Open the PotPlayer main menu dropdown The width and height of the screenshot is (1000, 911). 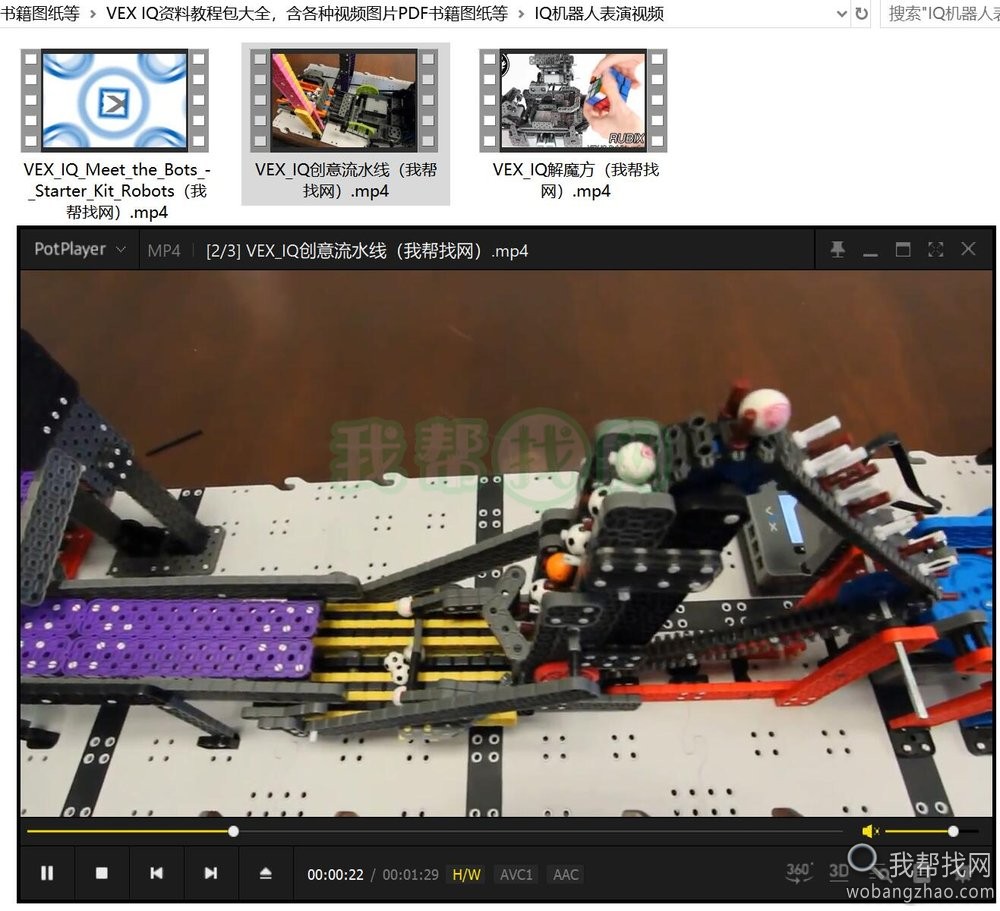(x=80, y=249)
